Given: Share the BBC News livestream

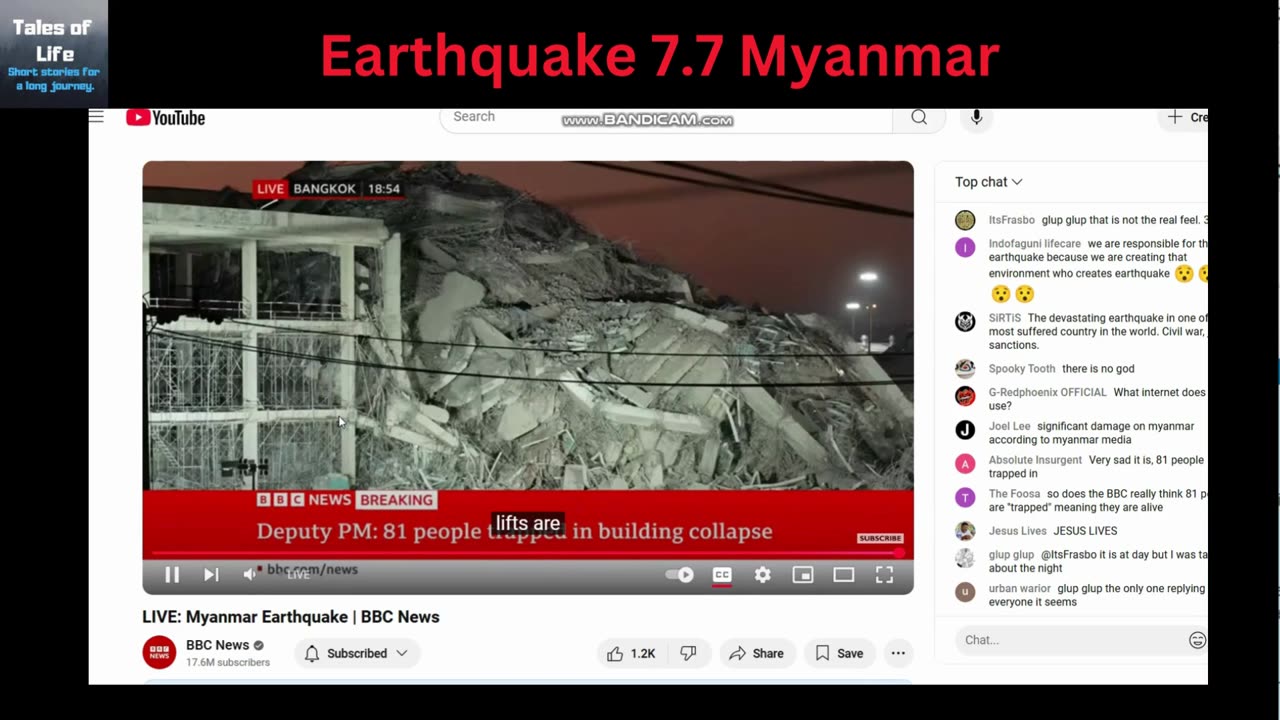Looking at the screenshot, I should point(757,653).
